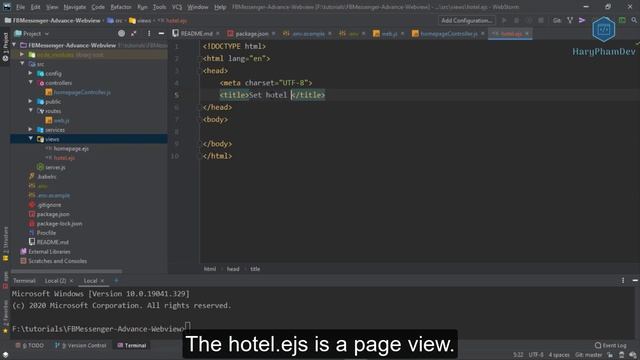
Task: Expand the node_modules folder
Action: tap(22, 54)
